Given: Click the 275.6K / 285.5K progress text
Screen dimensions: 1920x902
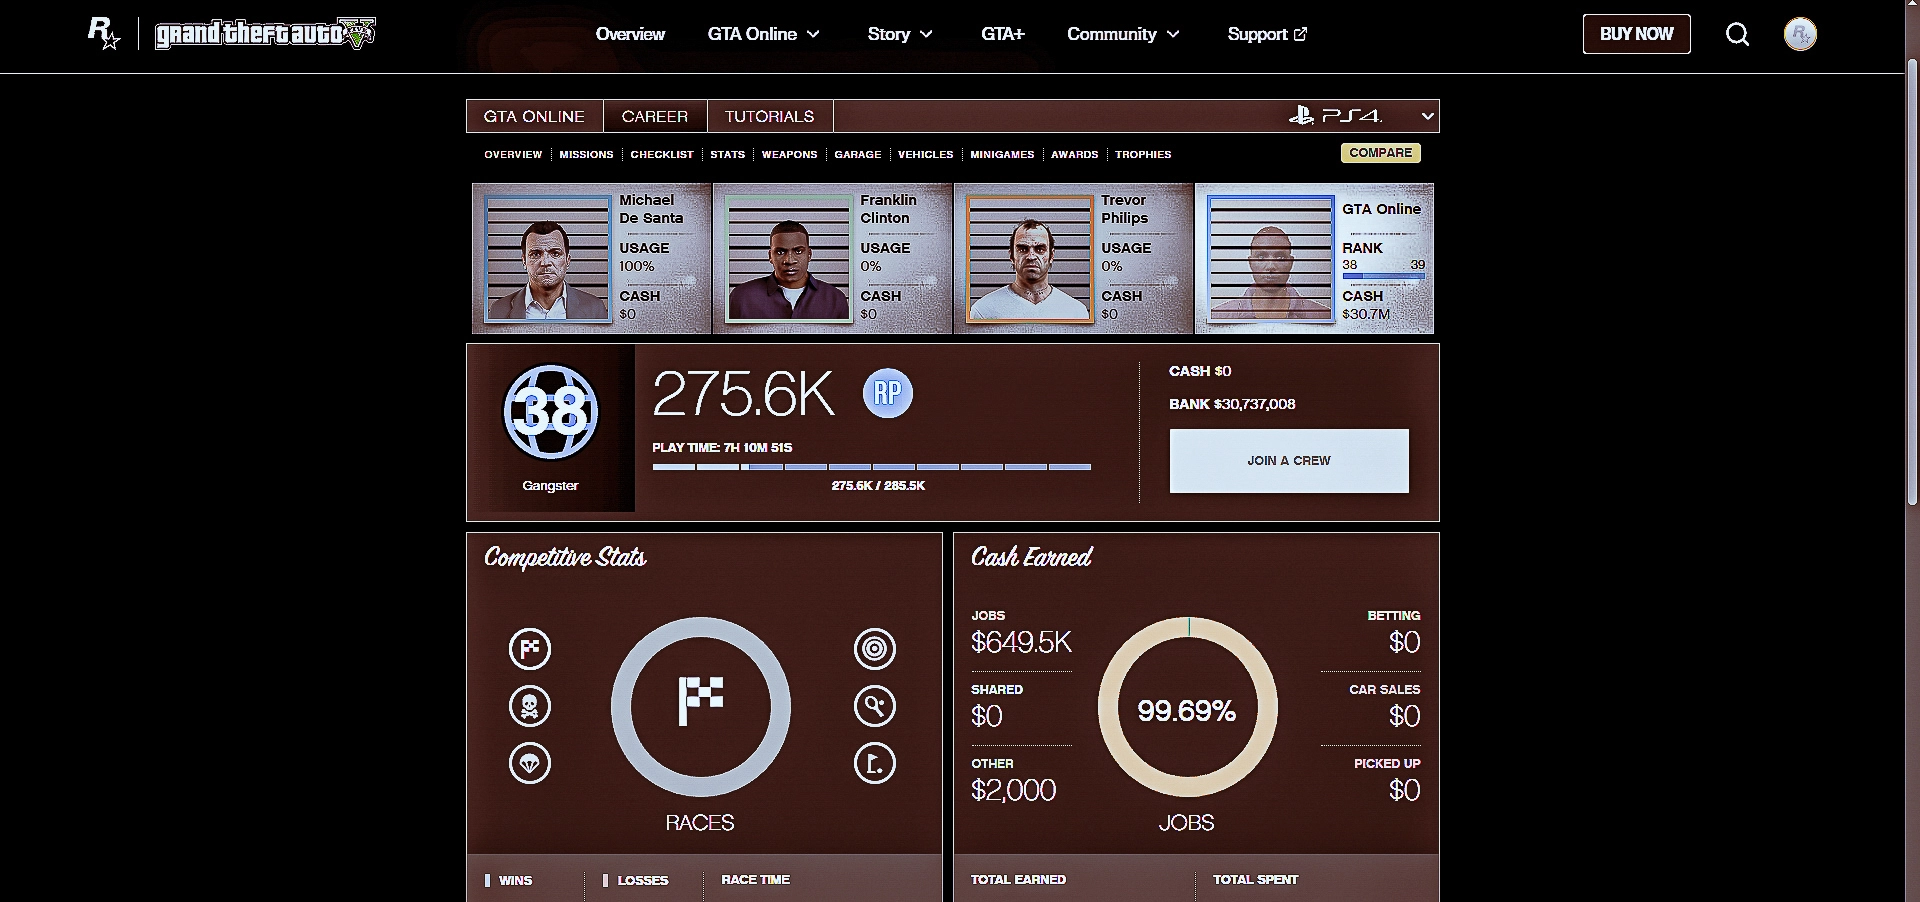Looking at the screenshot, I should click(x=878, y=486).
